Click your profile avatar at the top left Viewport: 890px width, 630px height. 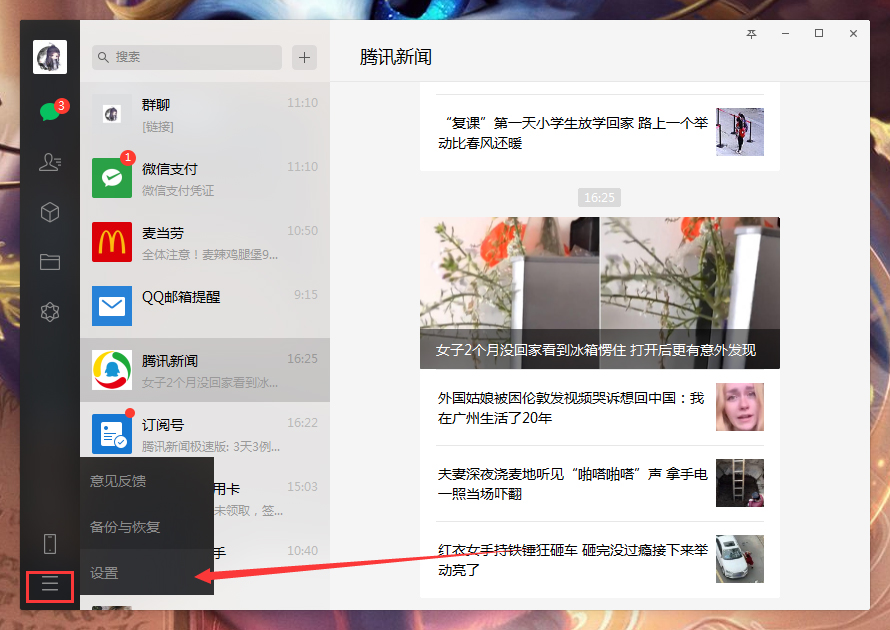(x=49, y=57)
